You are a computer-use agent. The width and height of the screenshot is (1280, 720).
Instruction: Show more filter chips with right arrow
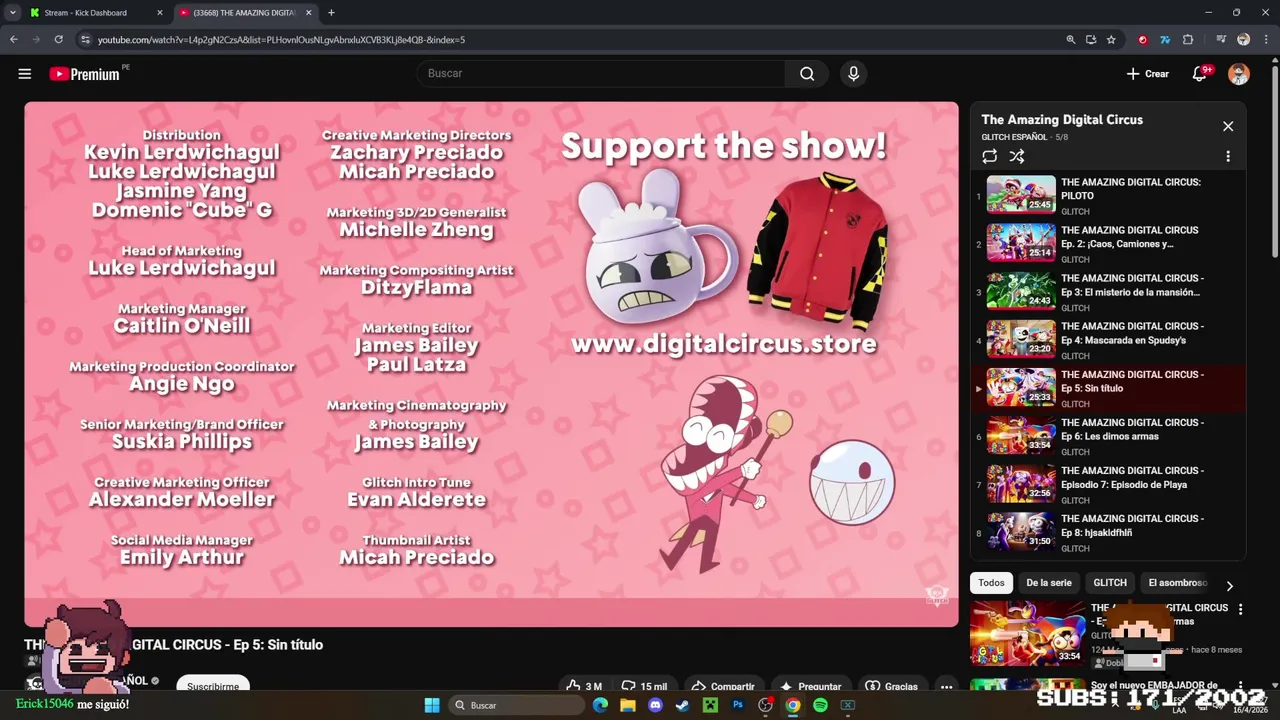[x=1229, y=587]
